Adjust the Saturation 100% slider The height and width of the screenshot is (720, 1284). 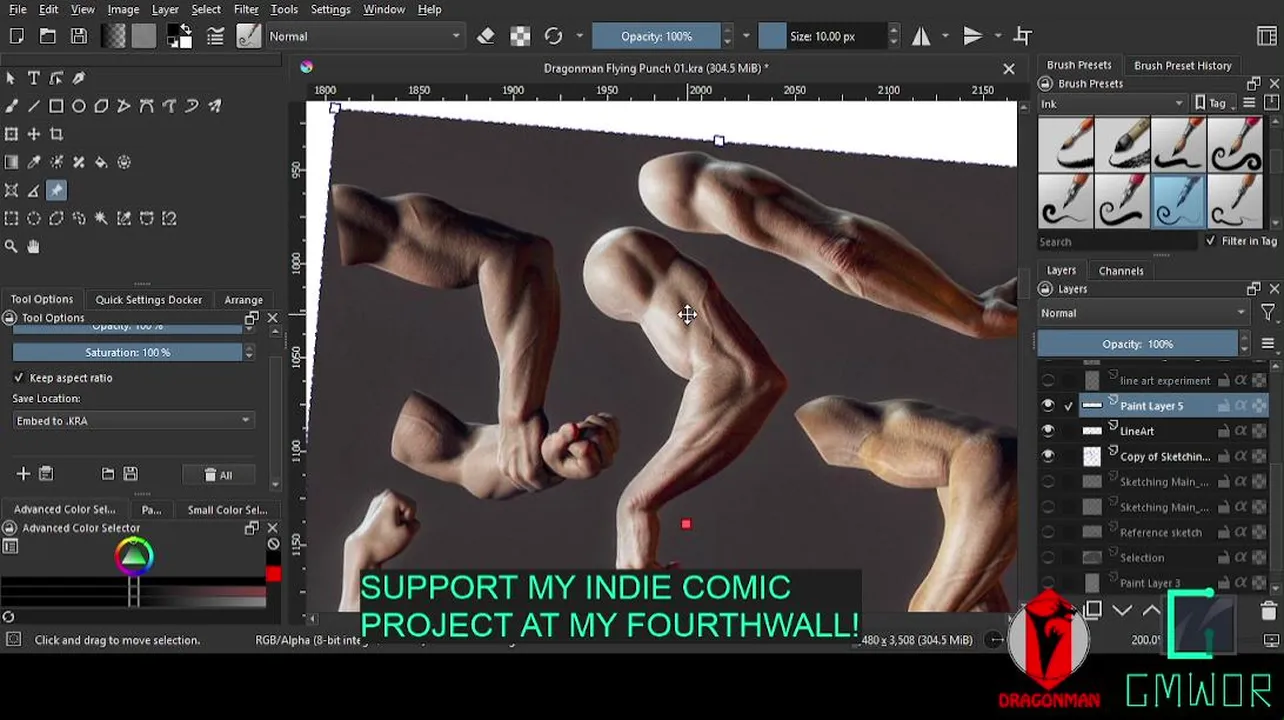coord(128,352)
